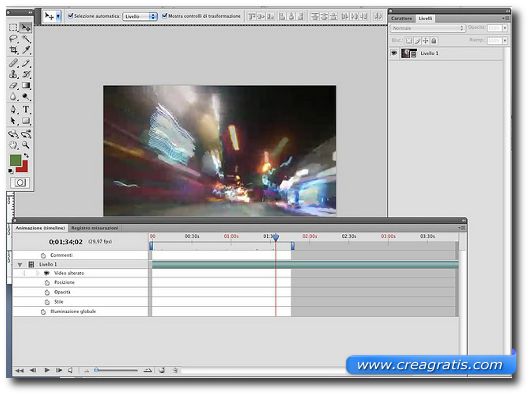Swap foreground and background colors
Screen dimensions: 530x396
[26, 156]
